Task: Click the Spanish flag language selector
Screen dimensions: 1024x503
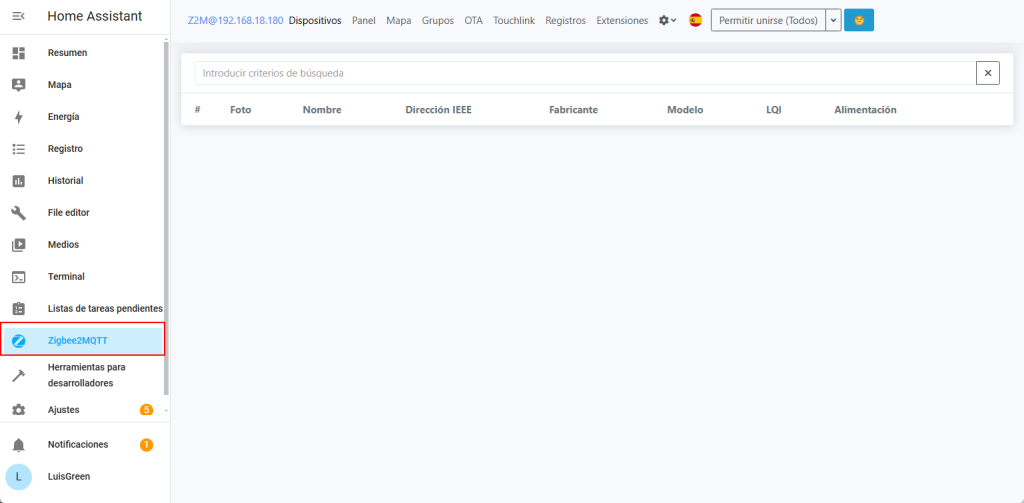Action: point(695,20)
